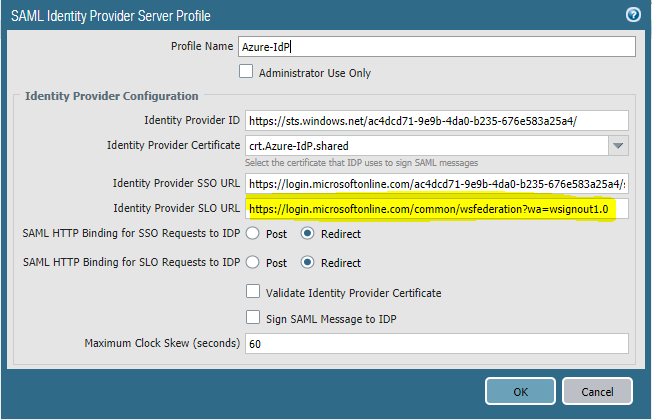The height and width of the screenshot is (420, 652).
Task: Select Redirect for SLO Requests binding
Action: 308,263
